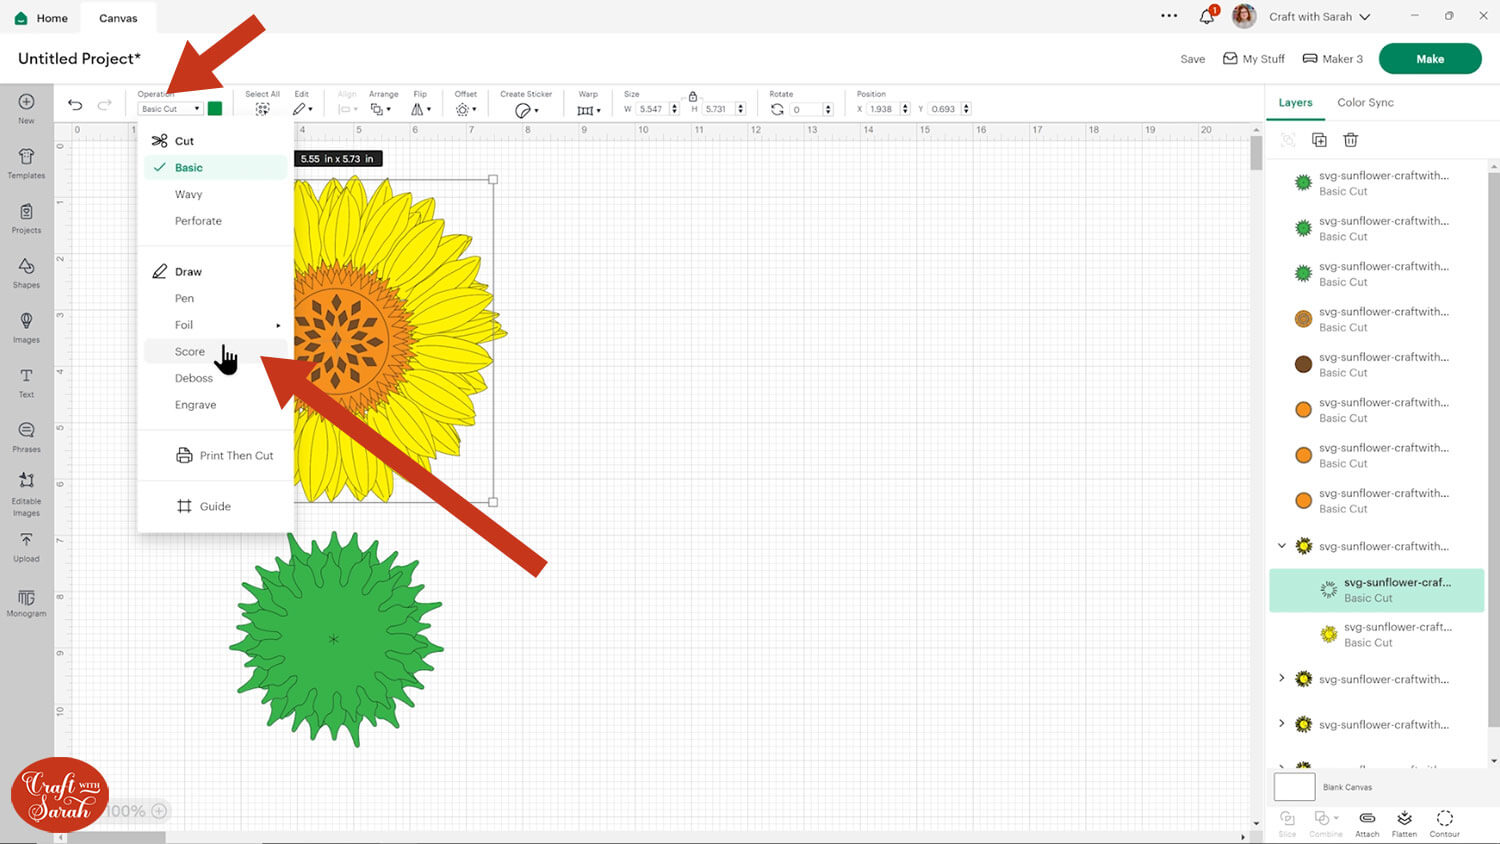Choose Score from the Draw menu
This screenshot has width=1500, height=844.
tap(190, 352)
